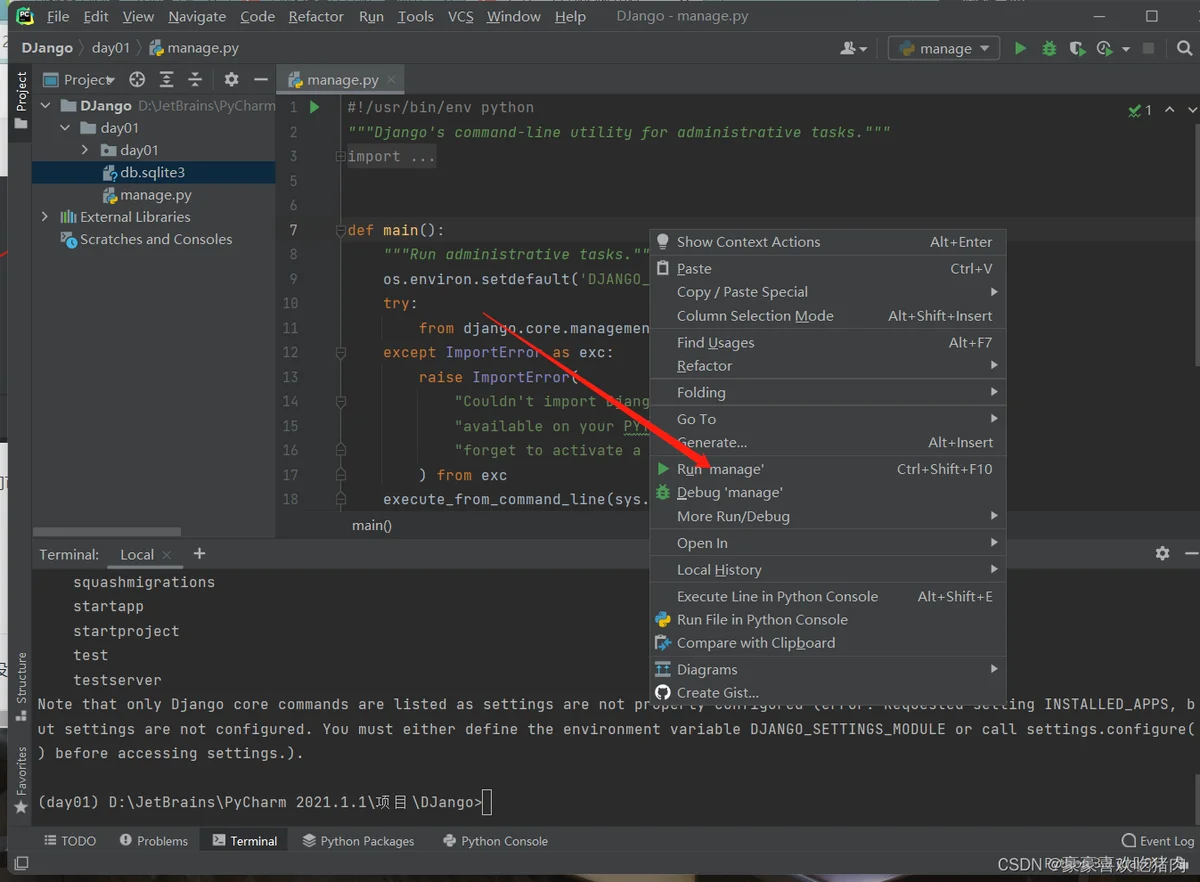
Task: Open the File menu
Action: 58,16
